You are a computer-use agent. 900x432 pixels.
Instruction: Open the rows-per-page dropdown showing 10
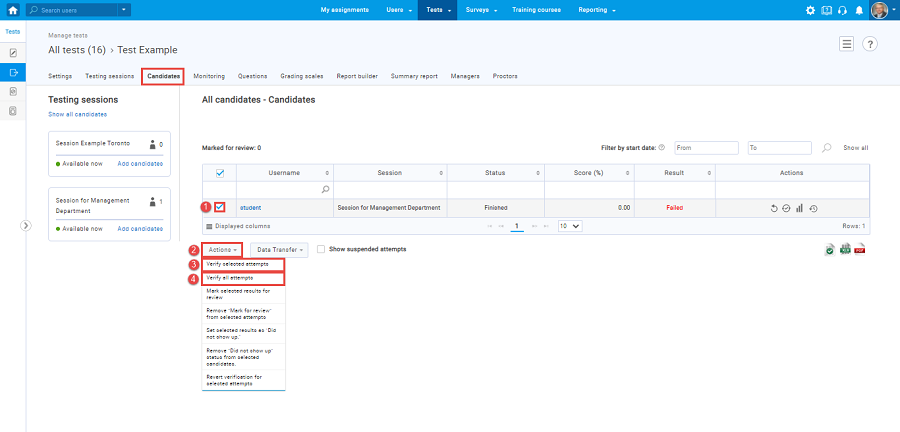click(569, 226)
